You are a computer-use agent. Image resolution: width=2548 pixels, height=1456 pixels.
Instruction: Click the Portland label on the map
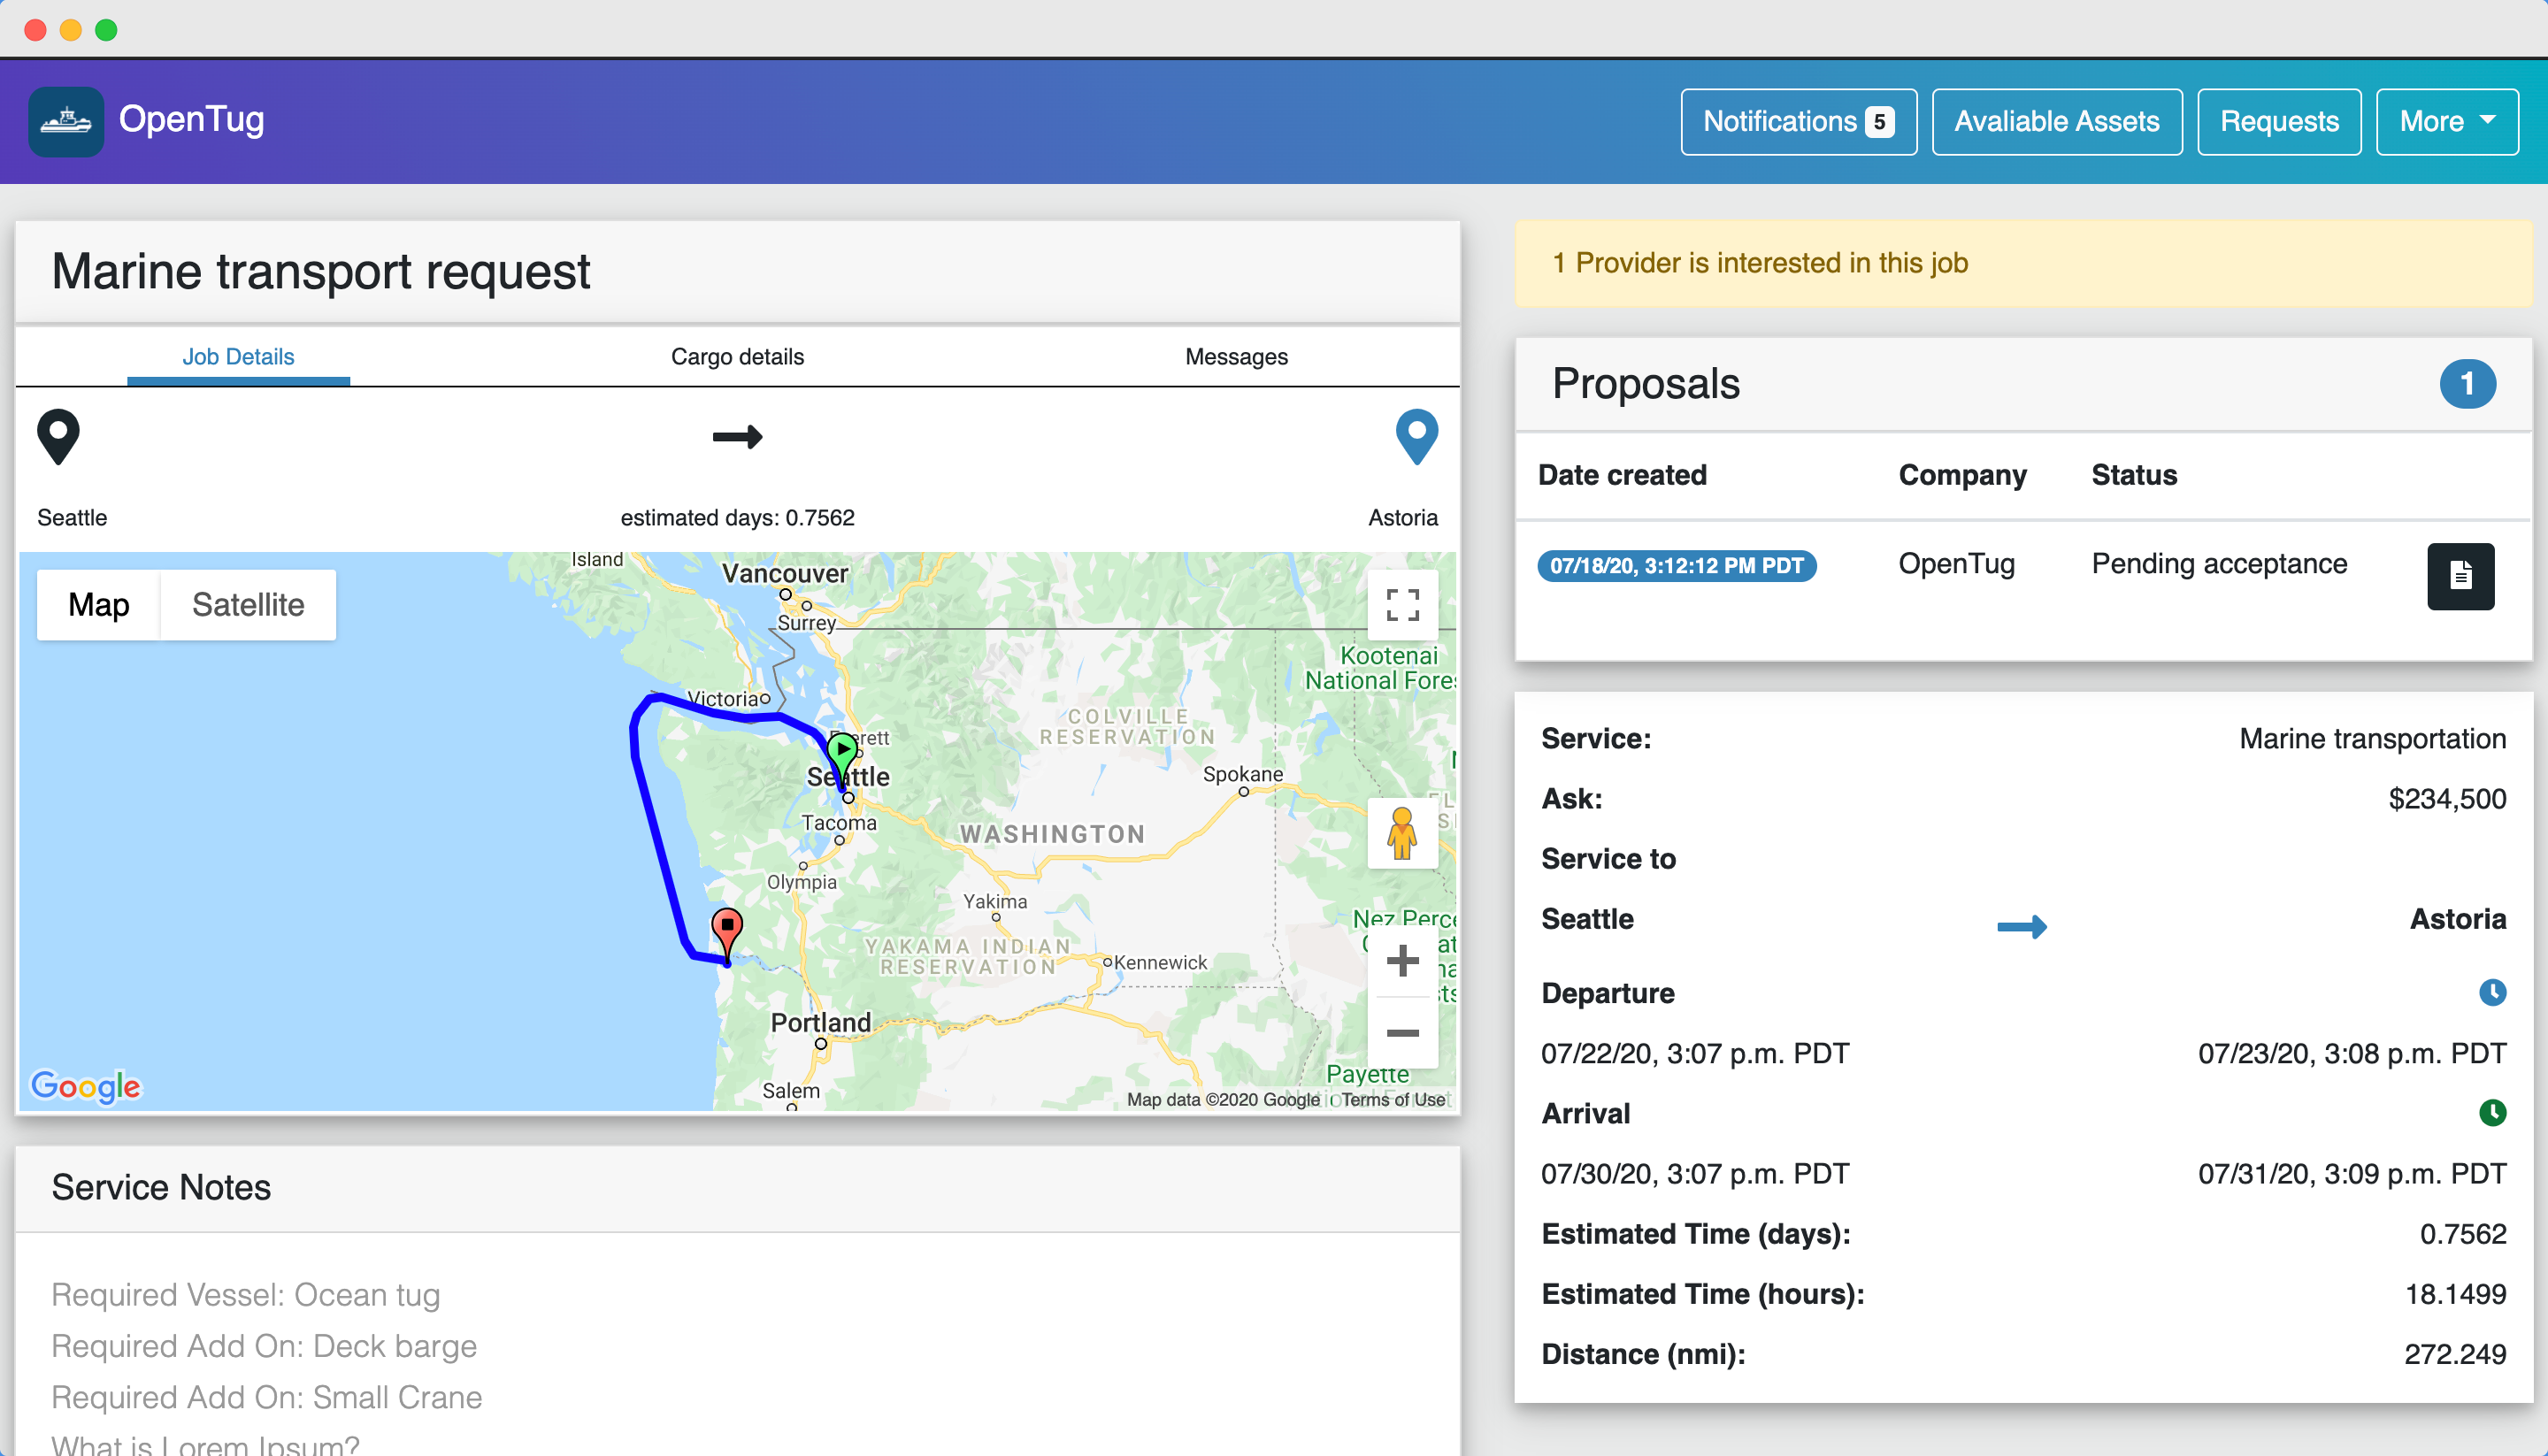click(820, 1022)
